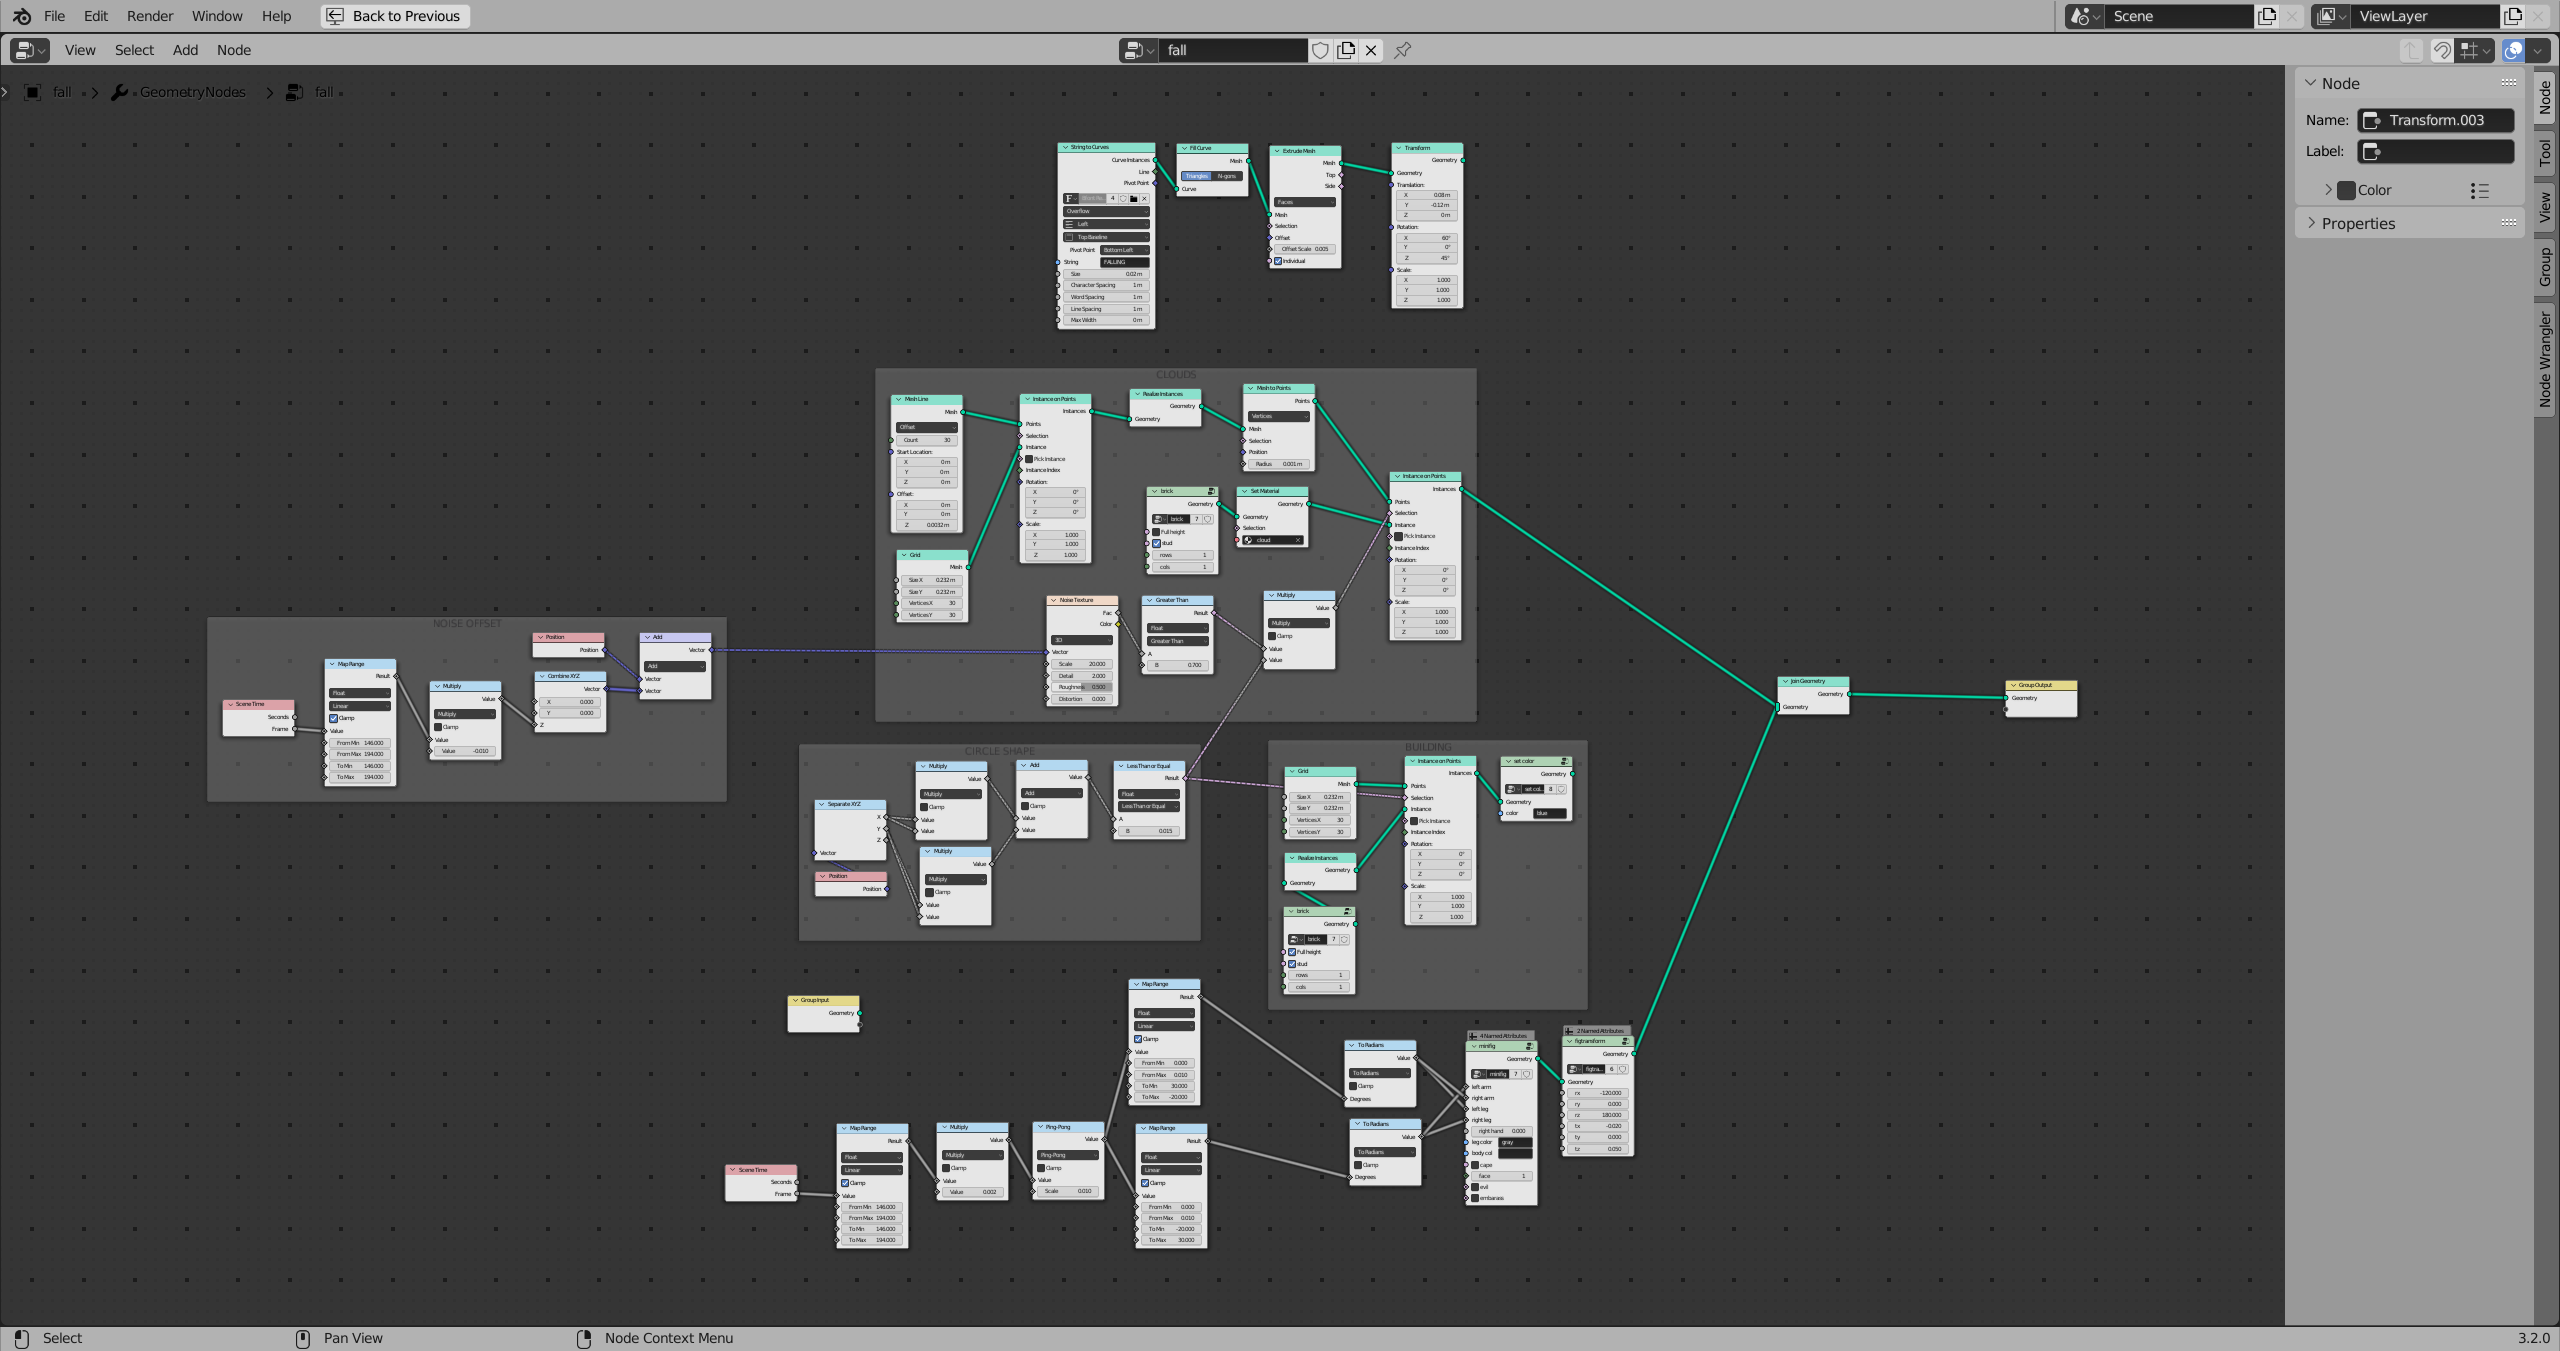Viewport: 2560px width, 1351px height.
Task: Open the Select menu in node editor
Action: pyautogui.click(x=134, y=50)
